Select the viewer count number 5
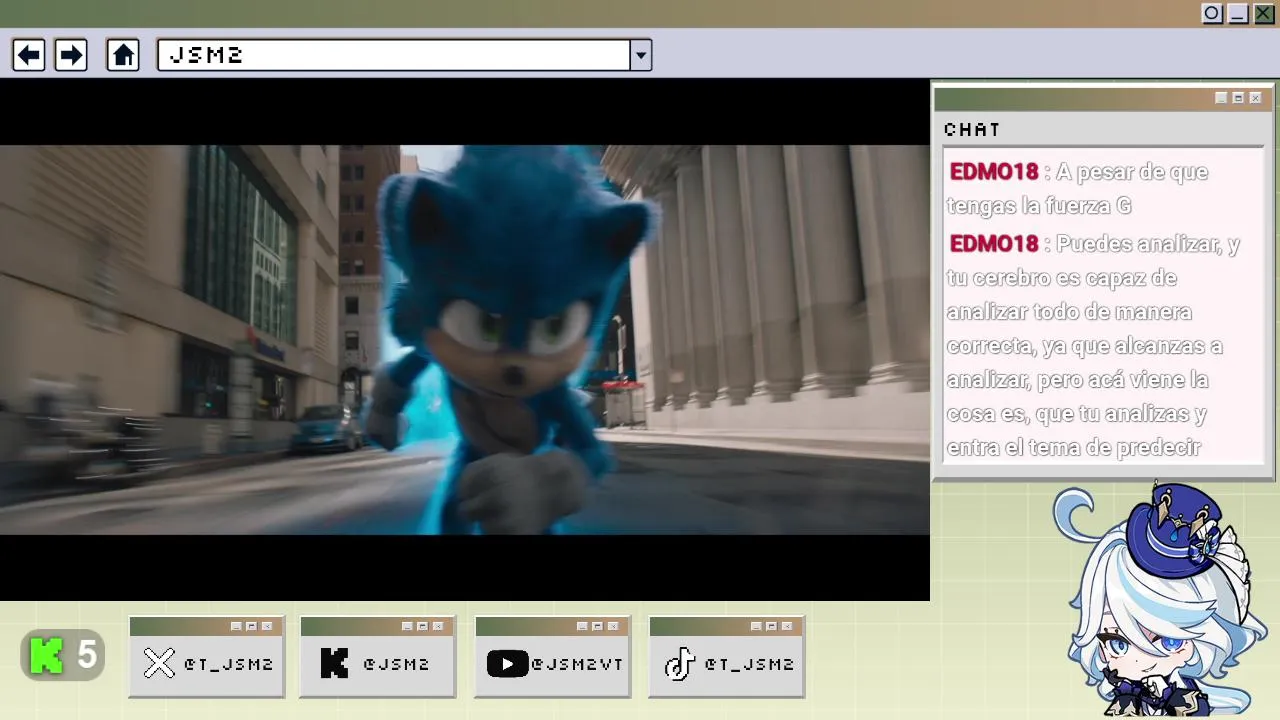Image resolution: width=1280 pixels, height=720 pixels. (87, 656)
